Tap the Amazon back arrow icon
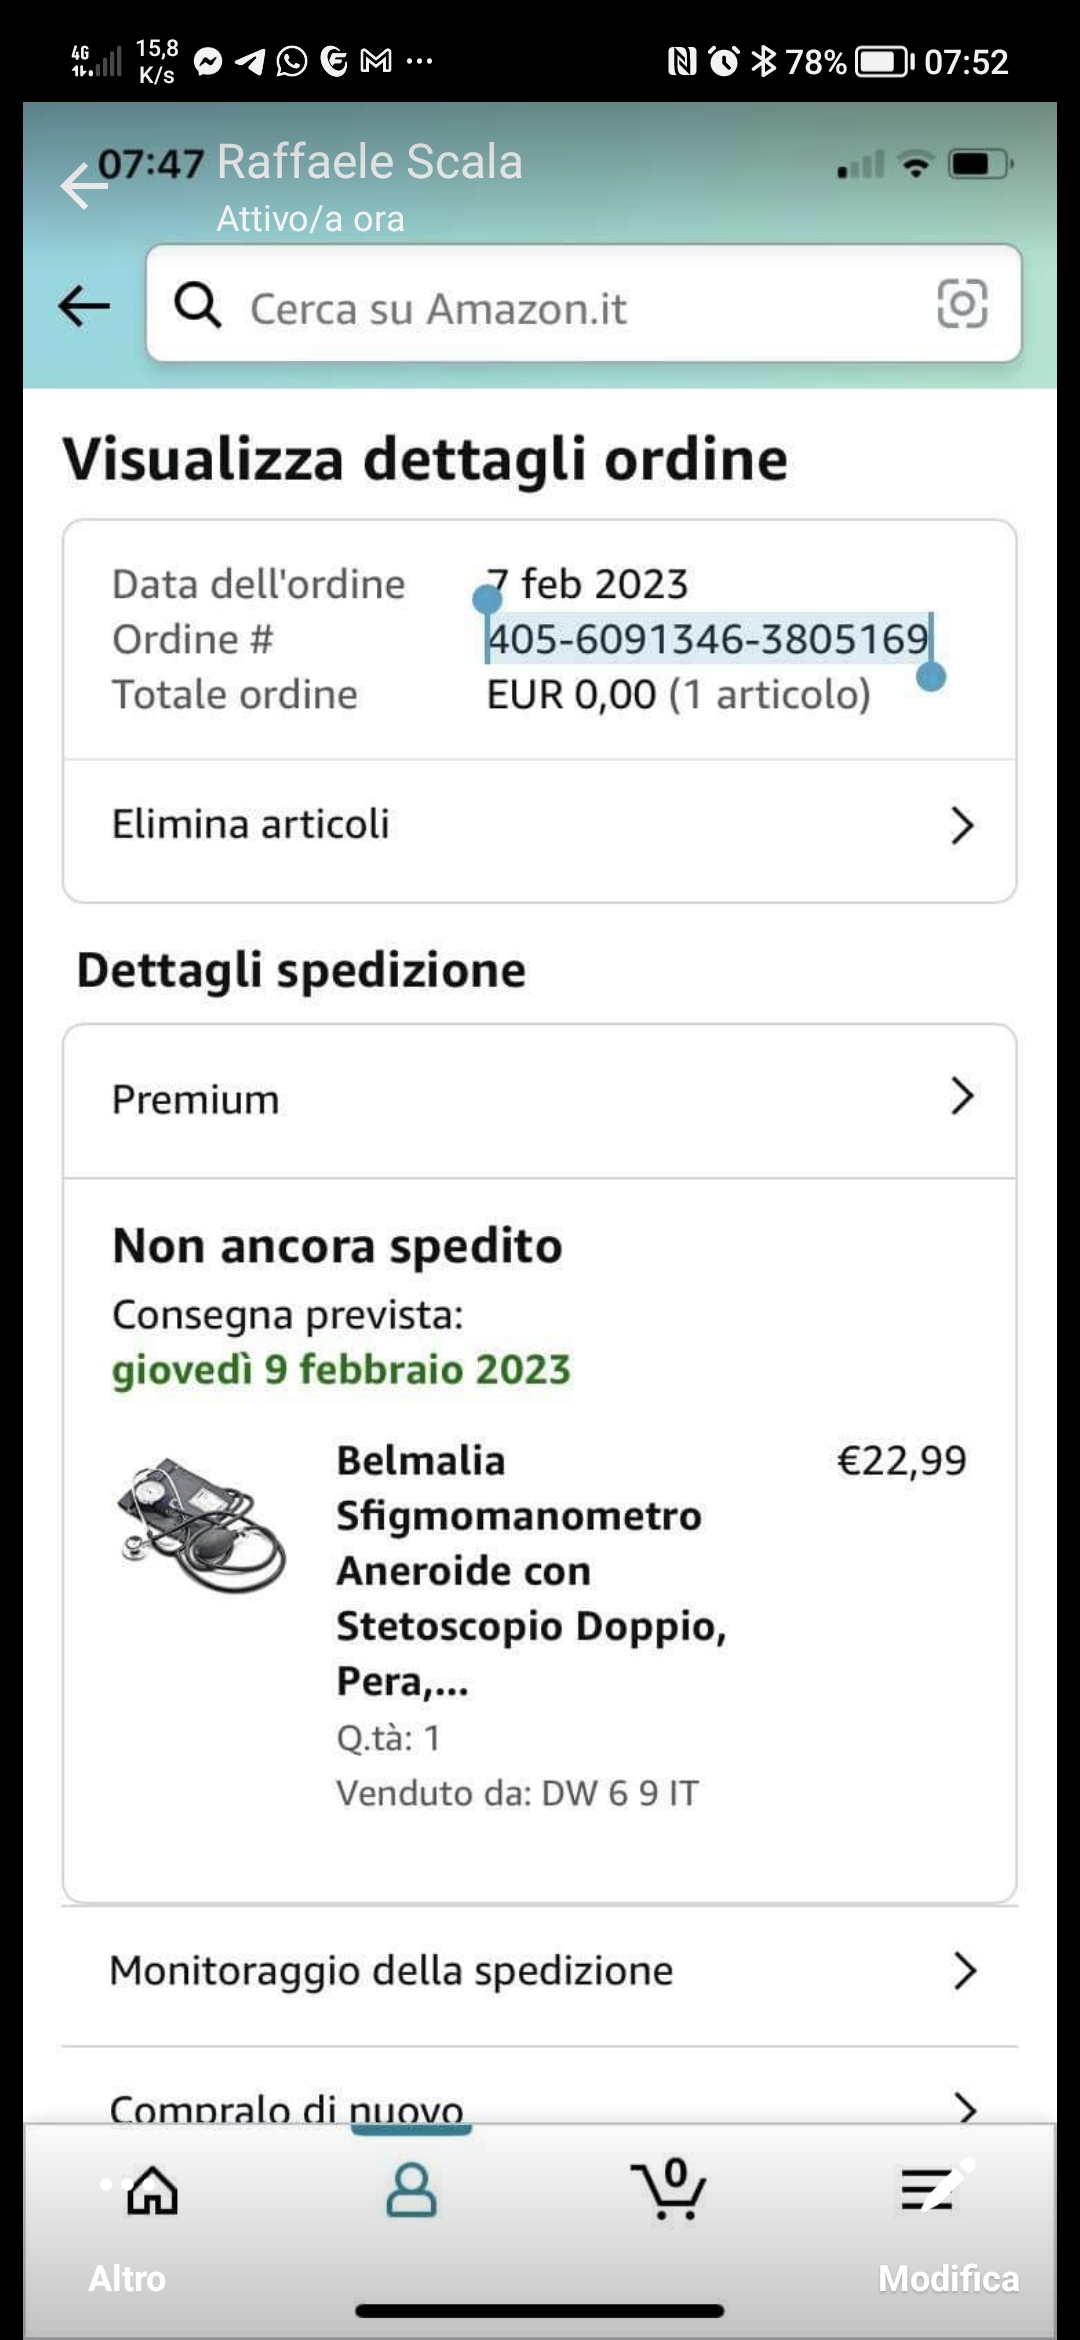The height and width of the screenshot is (2340, 1080). 84,306
